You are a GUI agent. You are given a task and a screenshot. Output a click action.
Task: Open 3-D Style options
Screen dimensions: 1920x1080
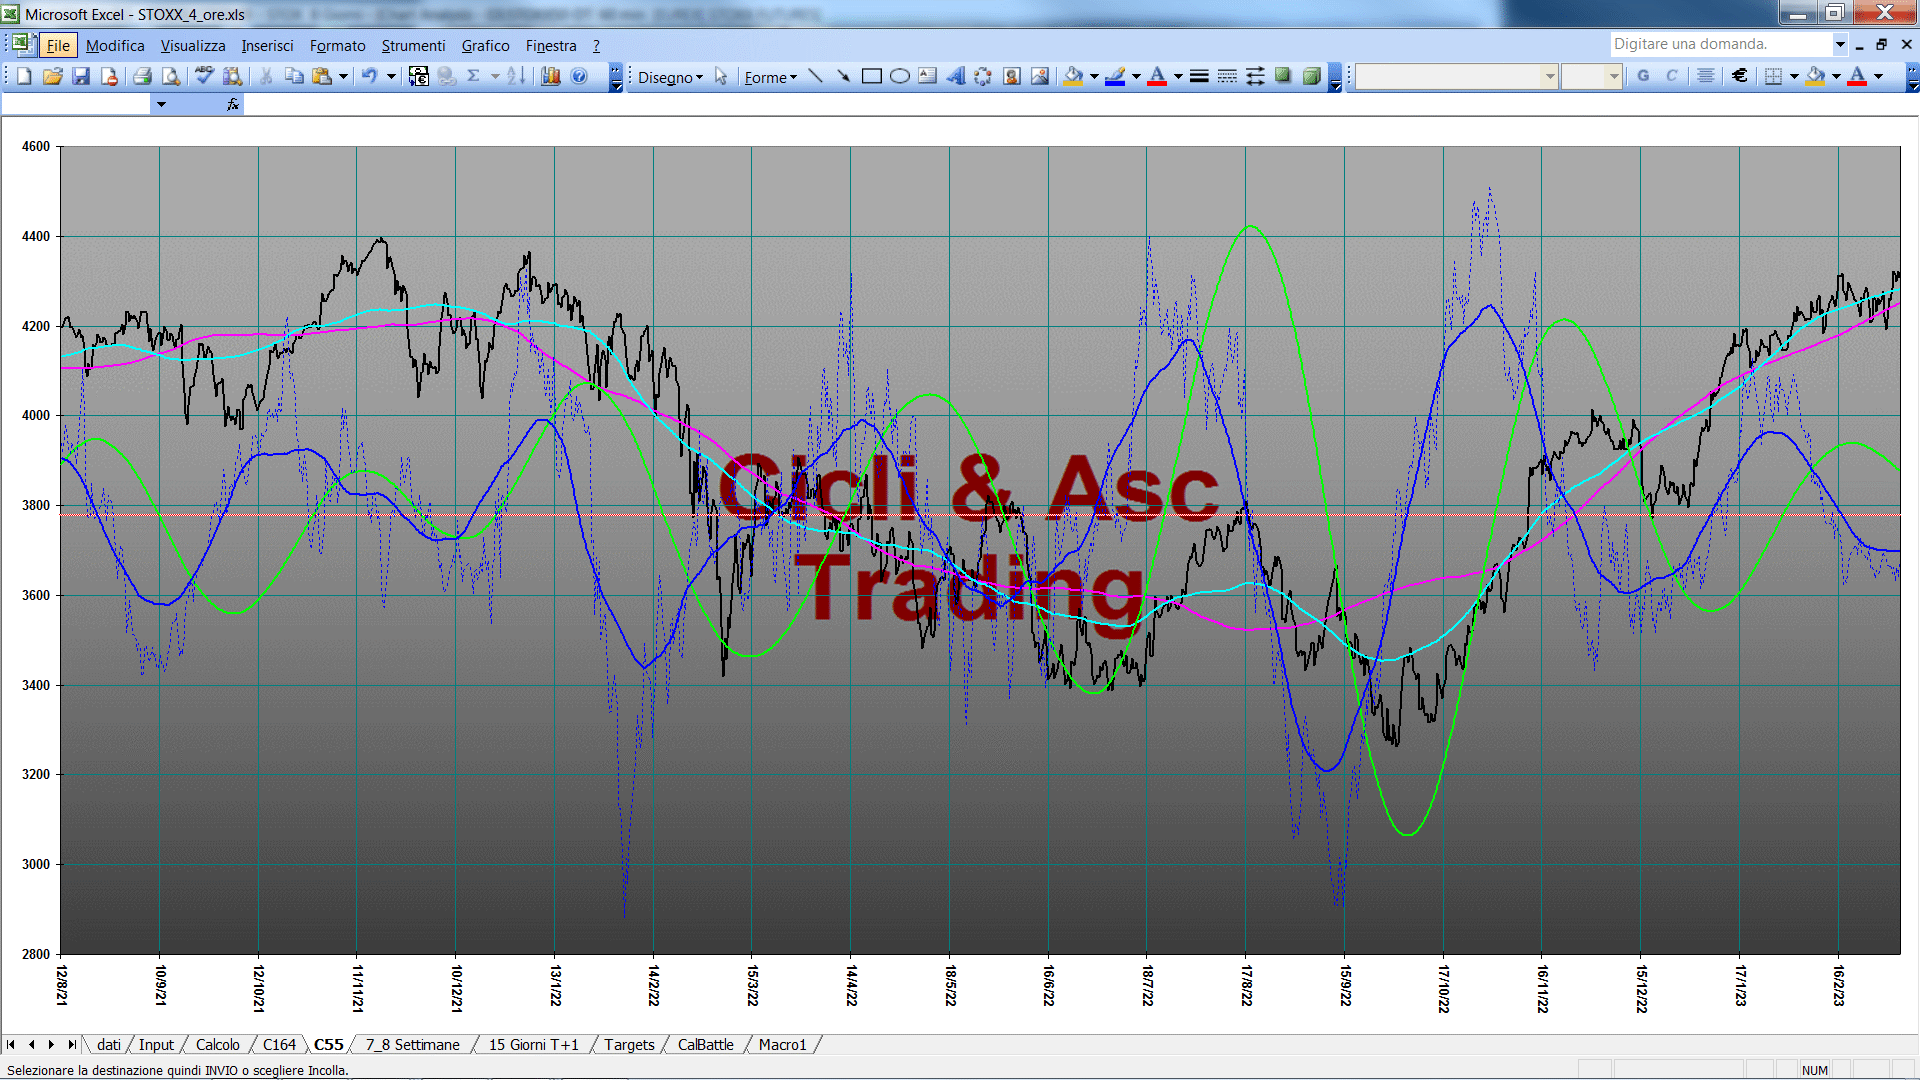coord(1311,77)
